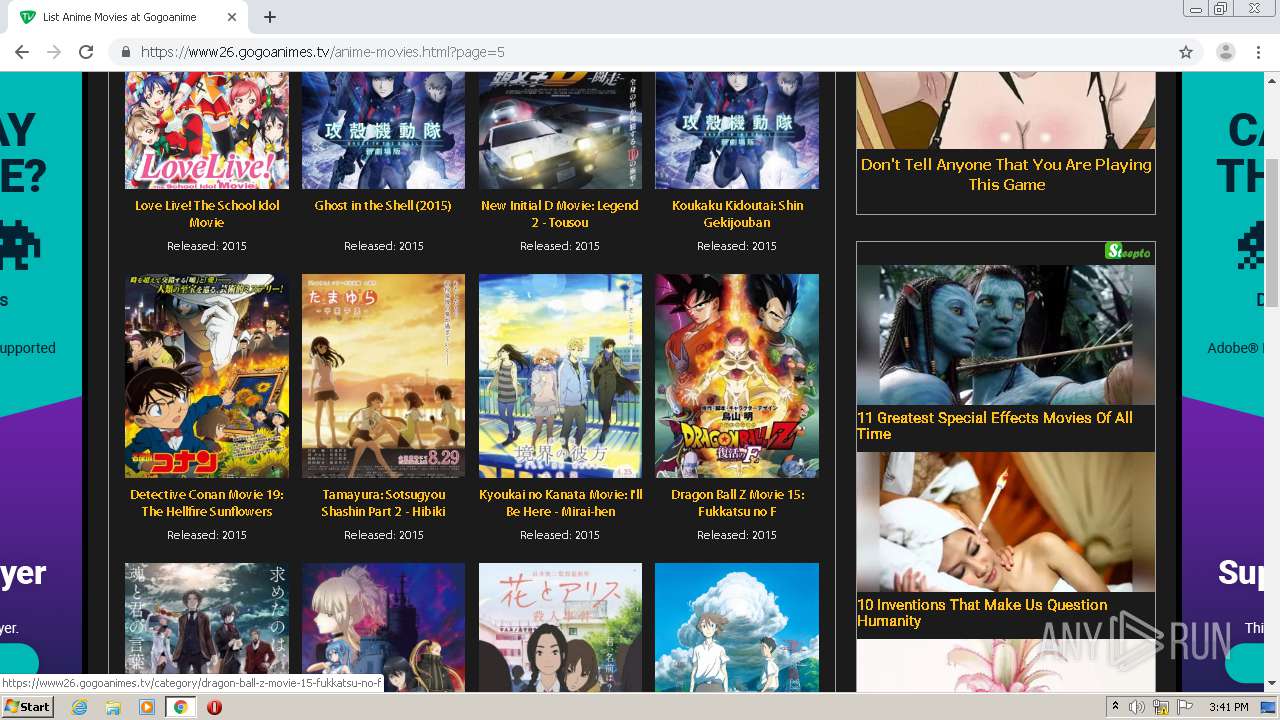Close the List Anime Movies tab
This screenshot has width=1280, height=720.
[x=232, y=17]
